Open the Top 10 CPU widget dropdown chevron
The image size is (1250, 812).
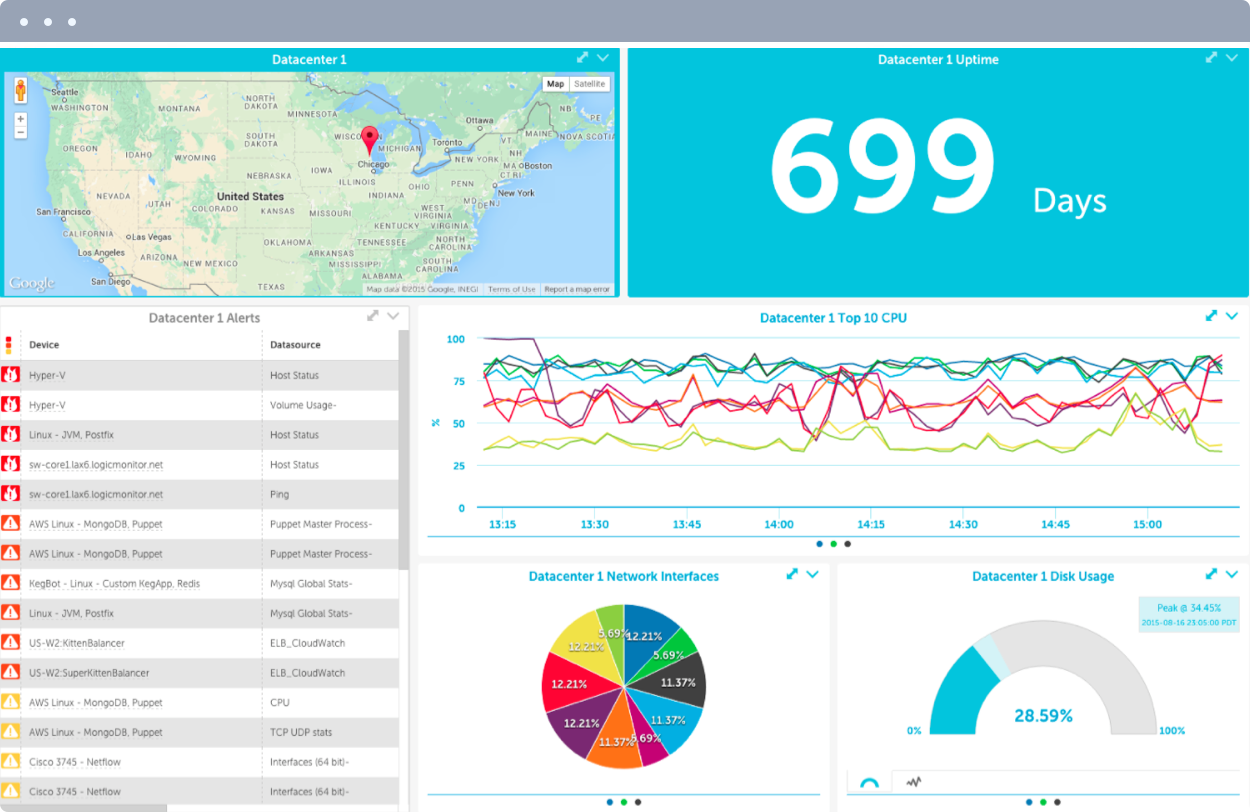[x=1232, y=316]
